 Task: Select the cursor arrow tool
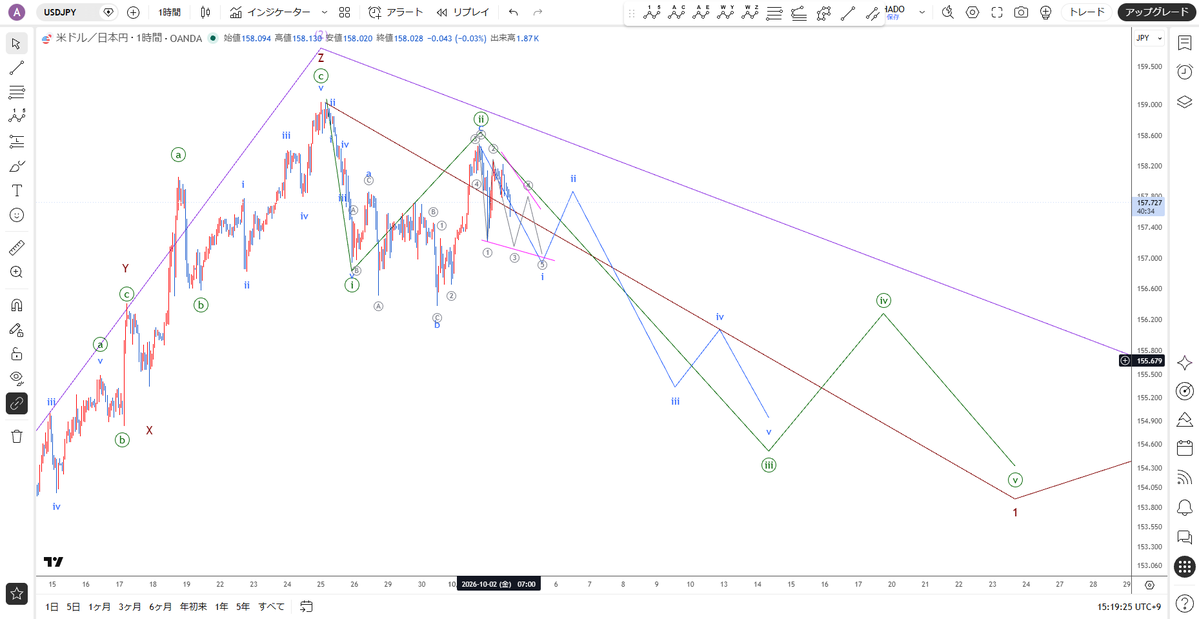pyautogui.click(x=17, y=42)
